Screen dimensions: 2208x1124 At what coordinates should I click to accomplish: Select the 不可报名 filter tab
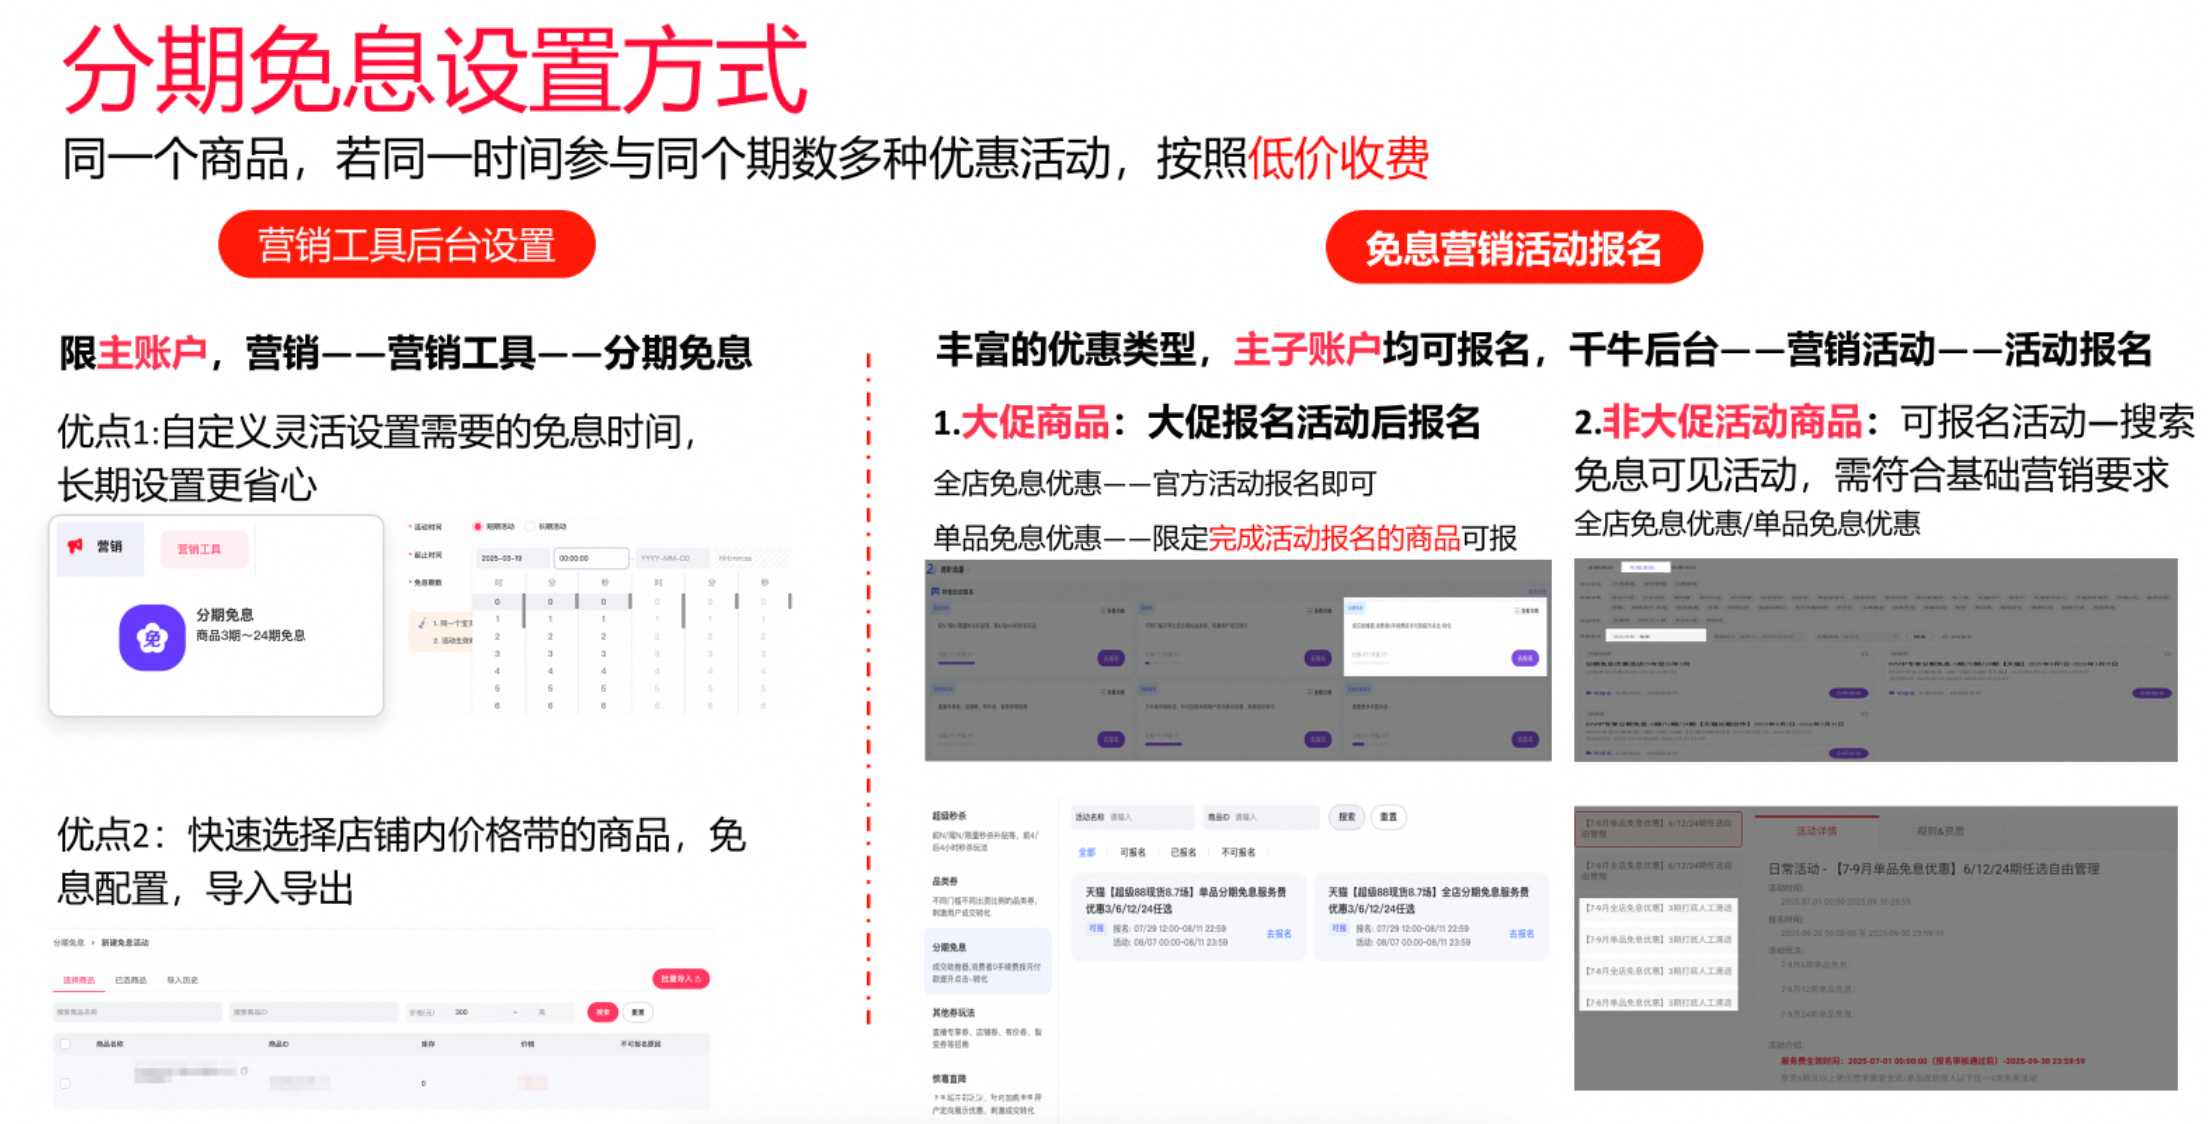coord(1238,853)
